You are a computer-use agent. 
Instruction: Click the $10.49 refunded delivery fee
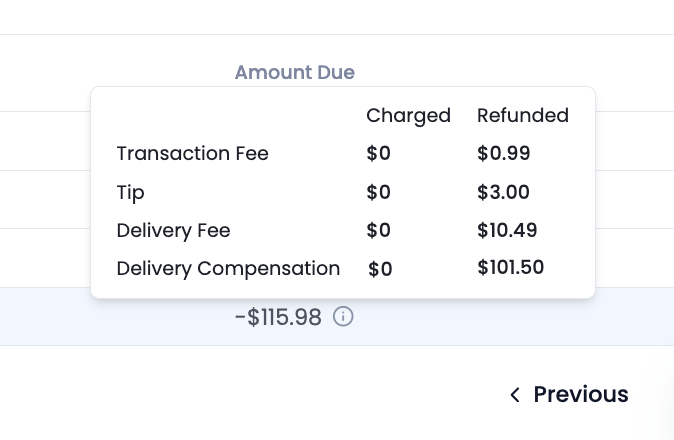[x=507, y=230]
